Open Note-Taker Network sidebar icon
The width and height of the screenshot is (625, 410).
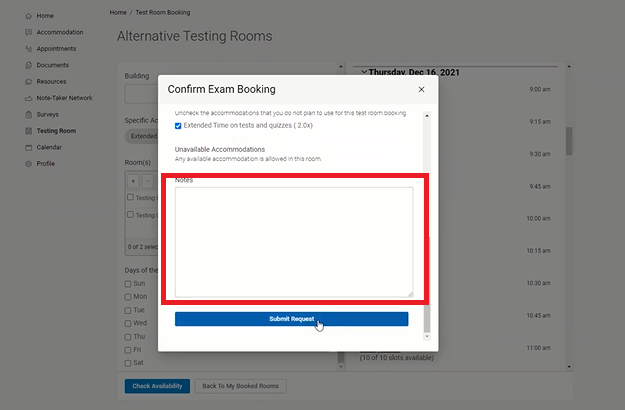[x=28, y=98]
